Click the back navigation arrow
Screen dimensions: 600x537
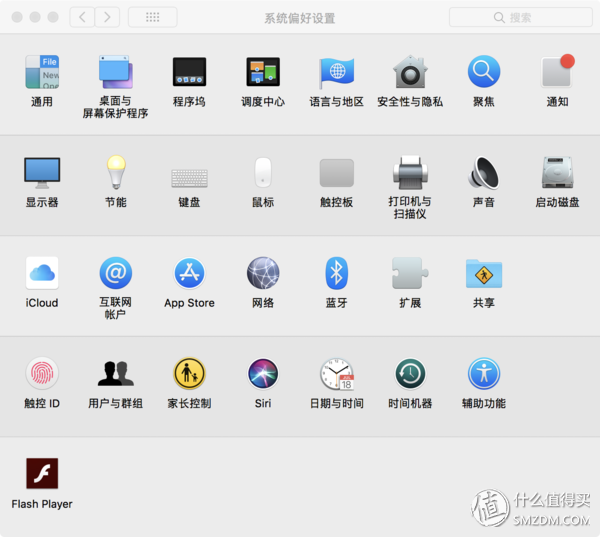[82, 17]
